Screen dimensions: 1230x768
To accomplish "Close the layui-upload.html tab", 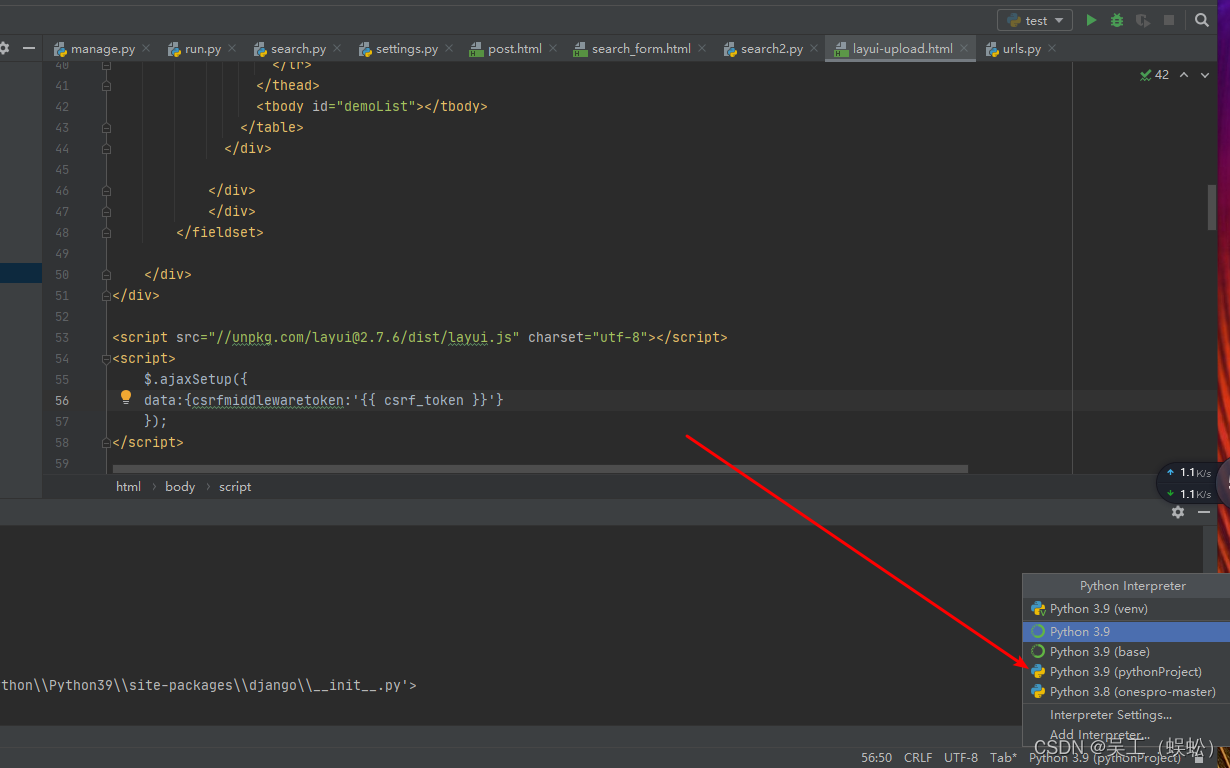I will (x=964, y=47).
